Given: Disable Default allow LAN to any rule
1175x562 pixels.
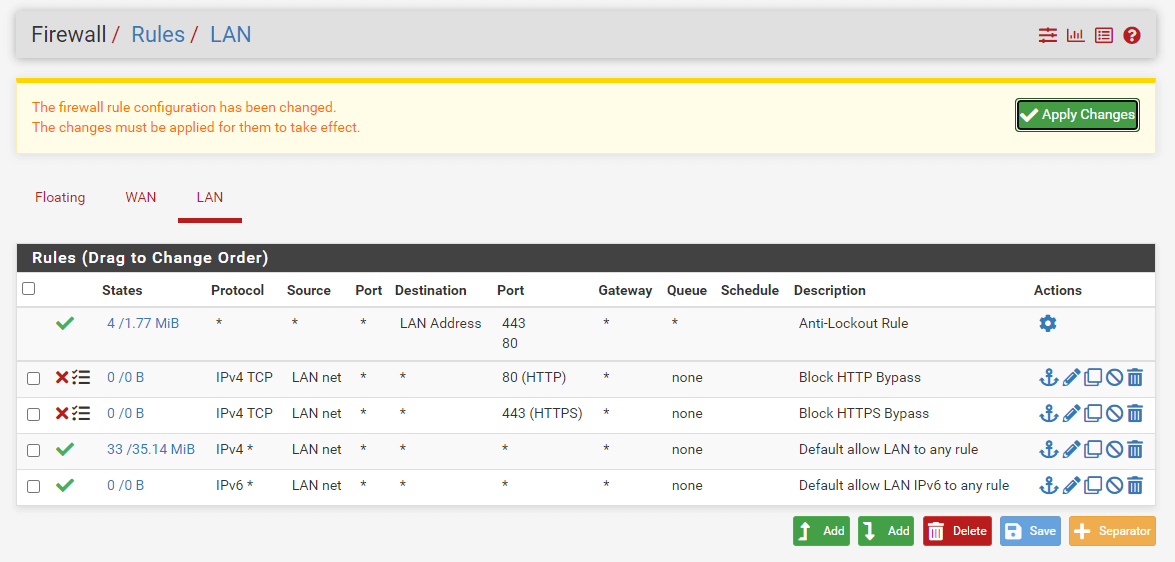Looking at the screenshot, I should click(x=1114, y=449).
